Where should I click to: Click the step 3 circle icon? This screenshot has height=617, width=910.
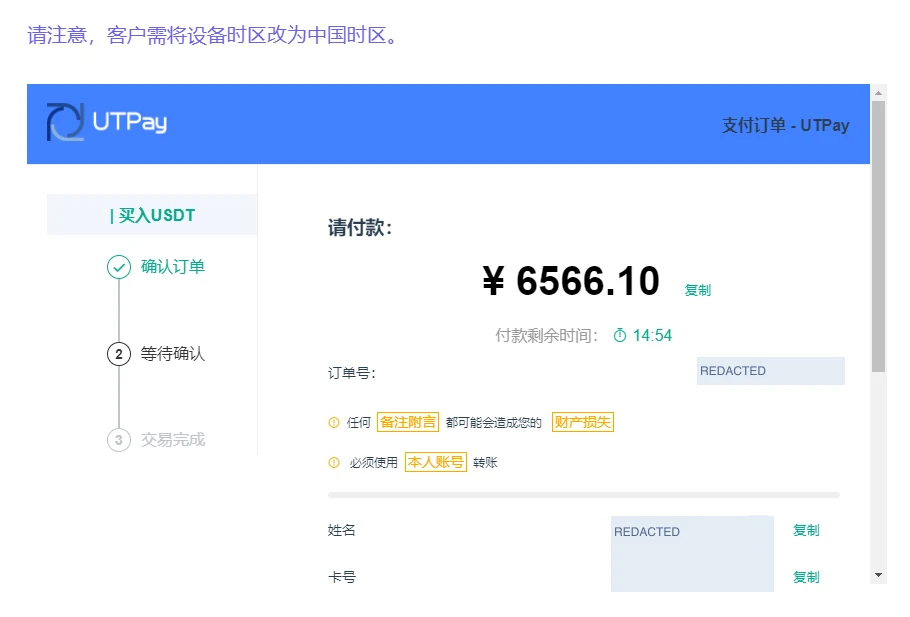(x=119, y=440)
